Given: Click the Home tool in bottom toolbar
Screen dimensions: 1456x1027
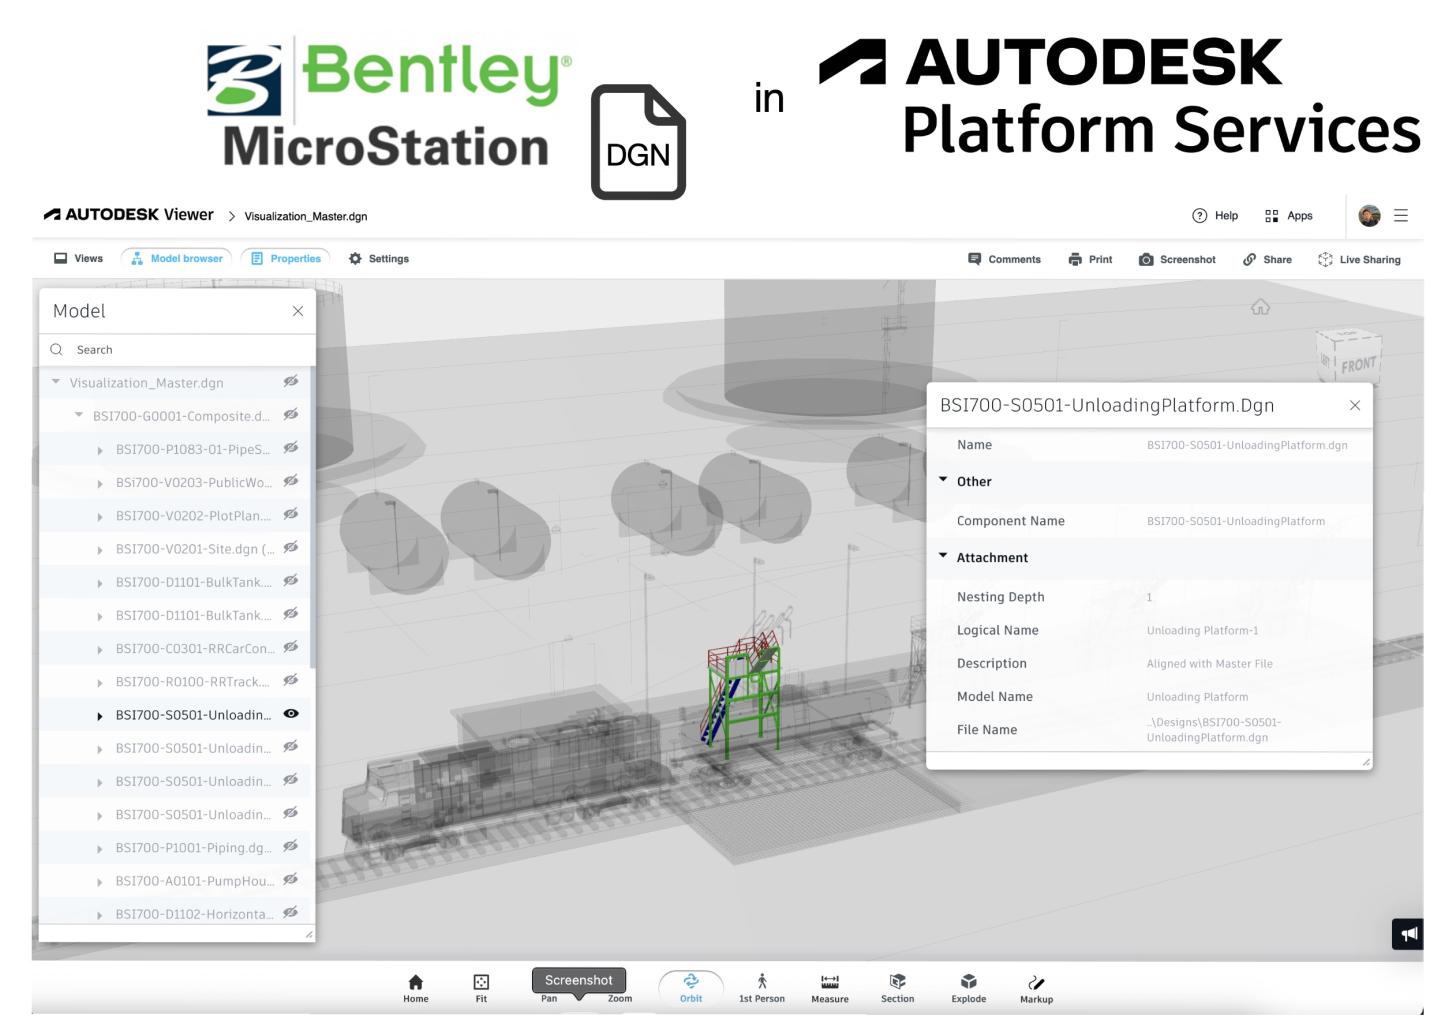Looking at the screenshot, I should pyautogui.click(x=416, y=987).
